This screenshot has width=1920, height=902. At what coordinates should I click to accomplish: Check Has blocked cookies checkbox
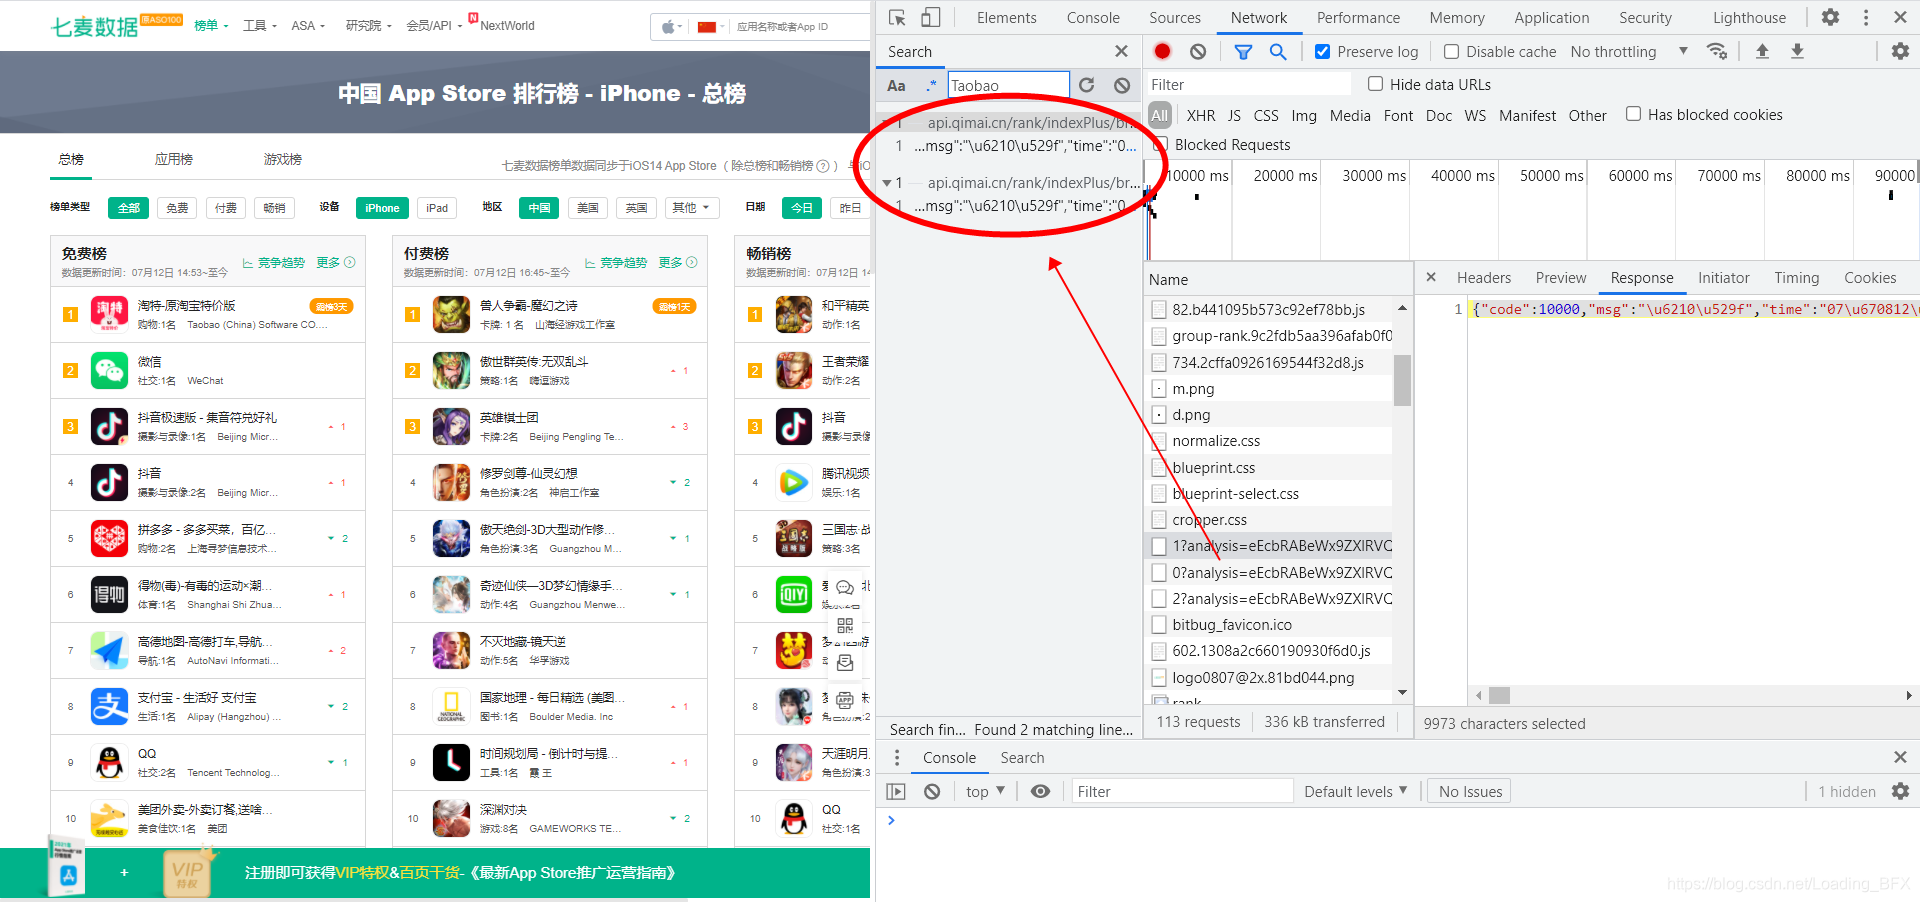1633,114
